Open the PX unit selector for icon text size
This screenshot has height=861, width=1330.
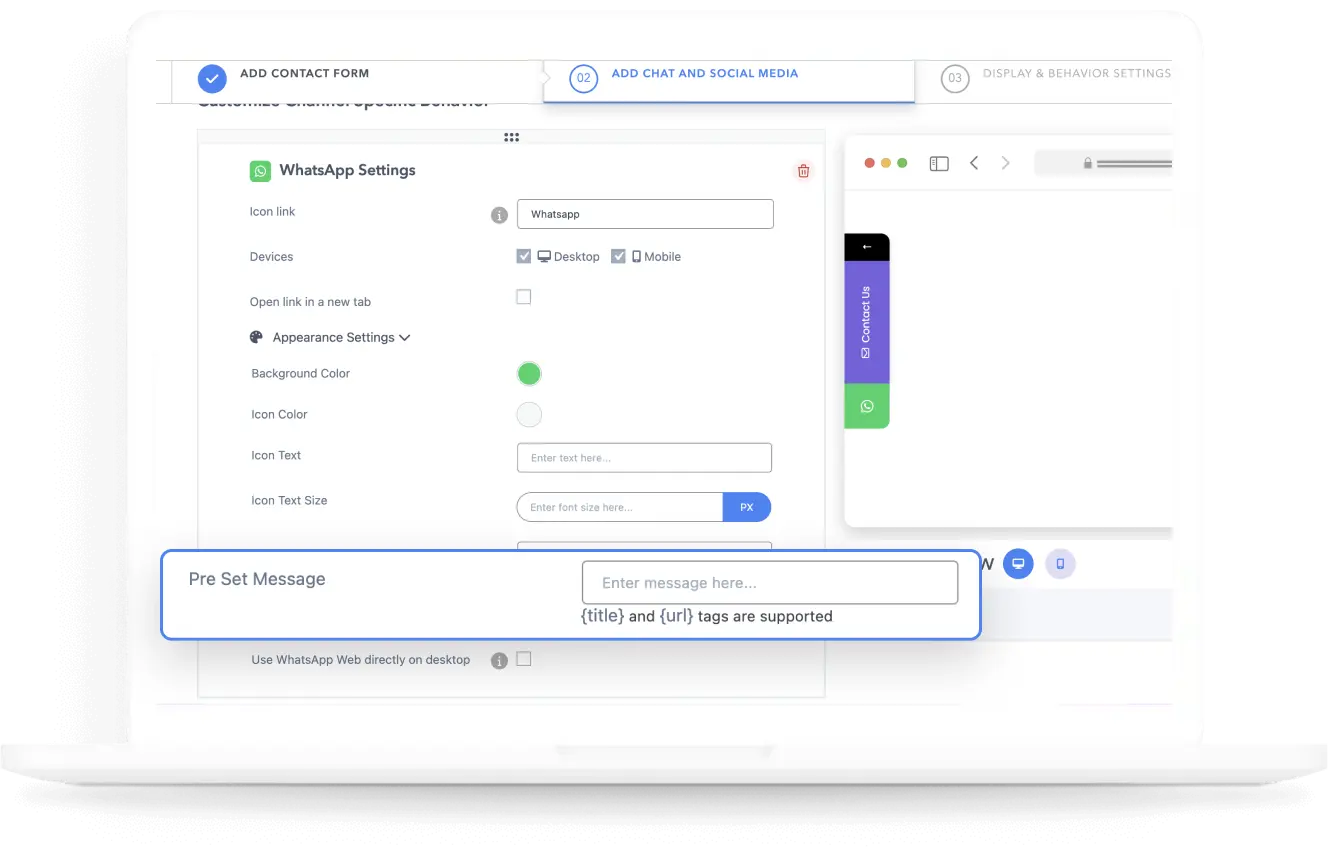[747, 507]
